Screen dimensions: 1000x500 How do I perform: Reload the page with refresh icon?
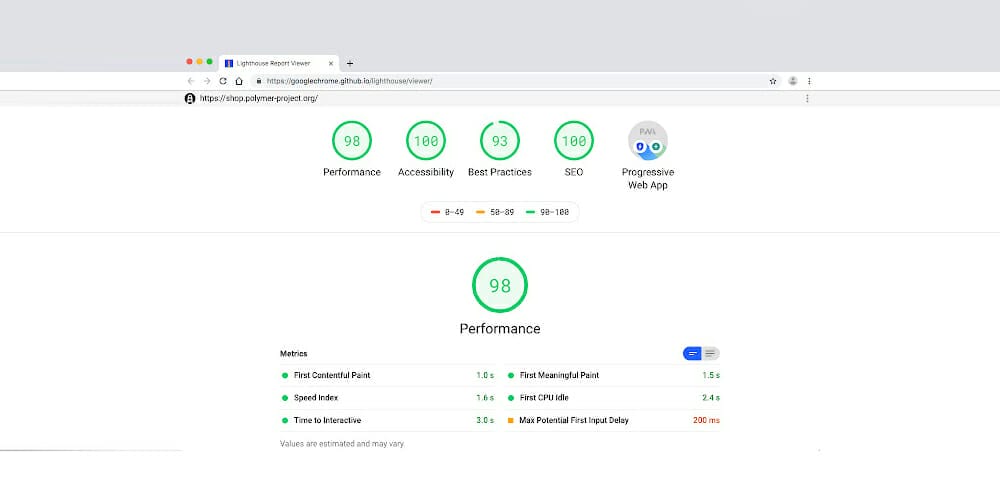pyautogui.click(x=223, y=81)
